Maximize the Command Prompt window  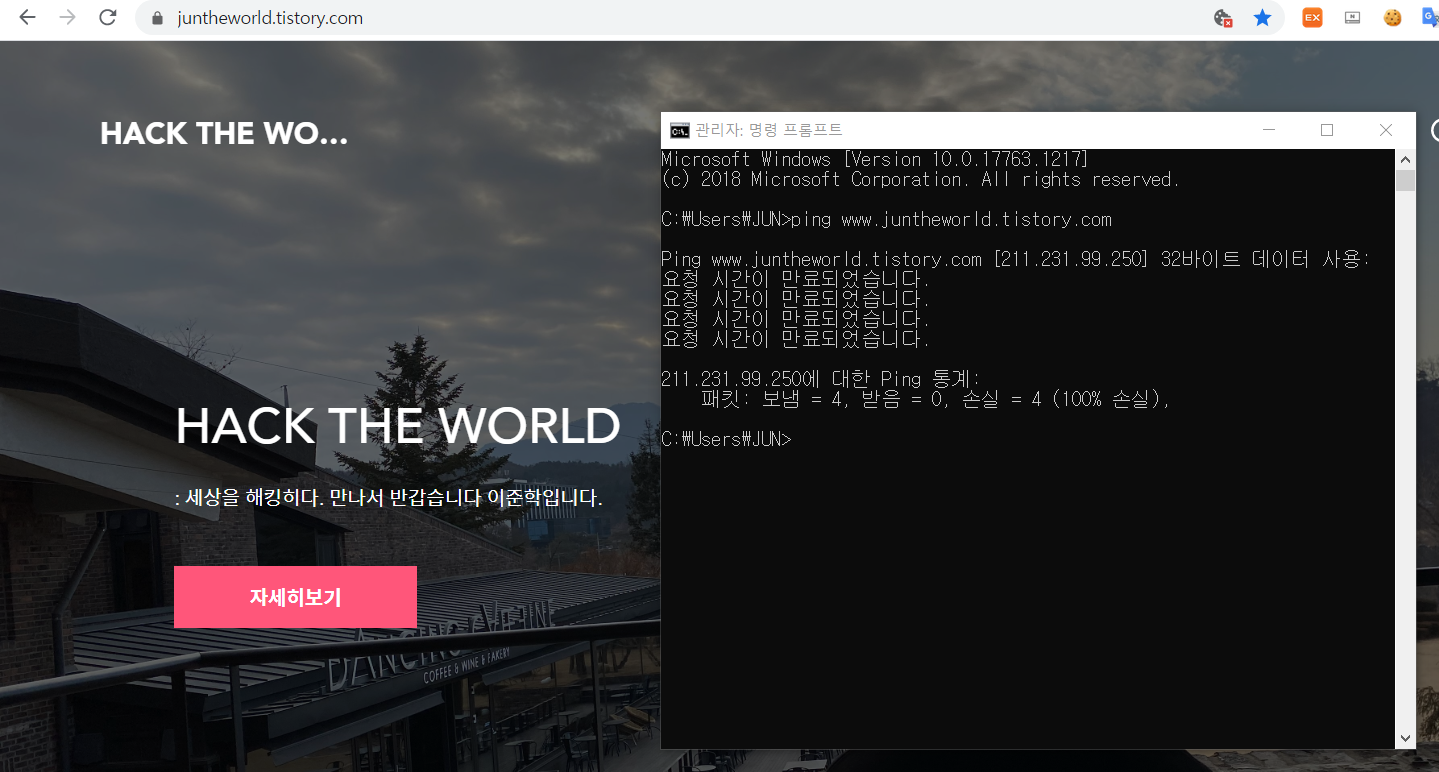click(x=1327, y=130)
